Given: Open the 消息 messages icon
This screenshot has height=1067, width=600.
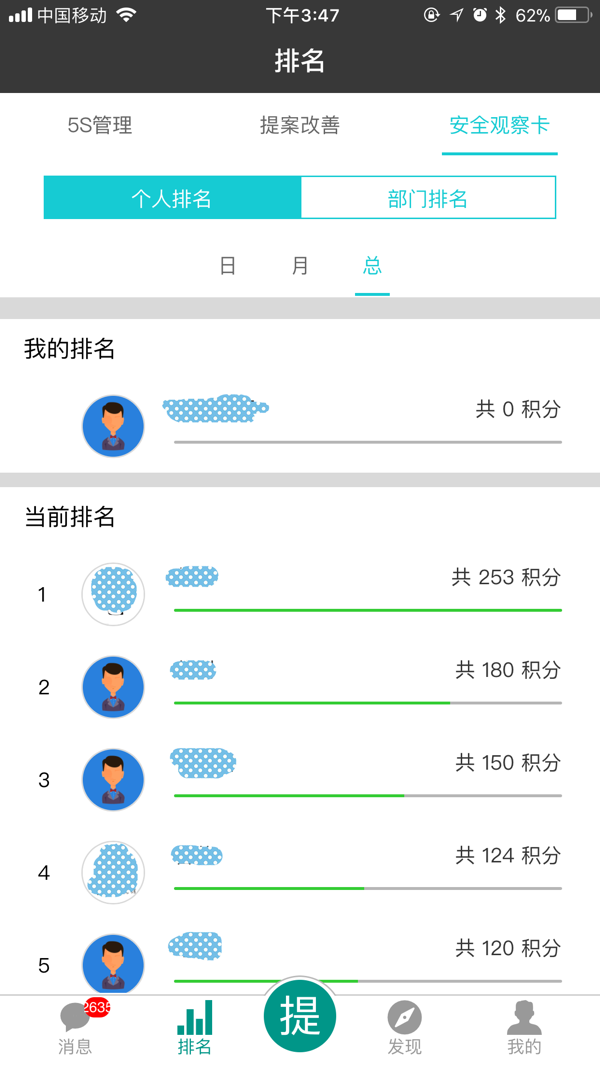Looking at the screenshot, I should [x=74, y=1018].
